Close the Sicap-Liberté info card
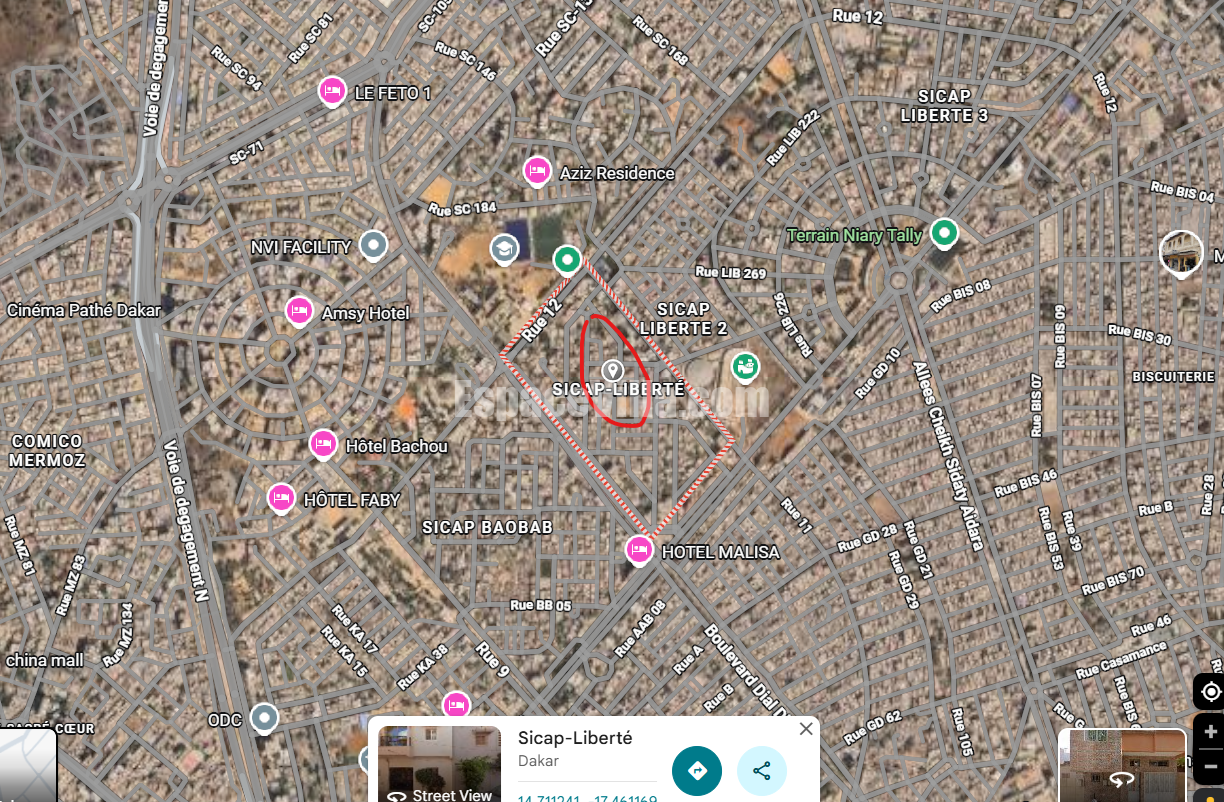Screen dimensions: 1224x802 [806, 729]
